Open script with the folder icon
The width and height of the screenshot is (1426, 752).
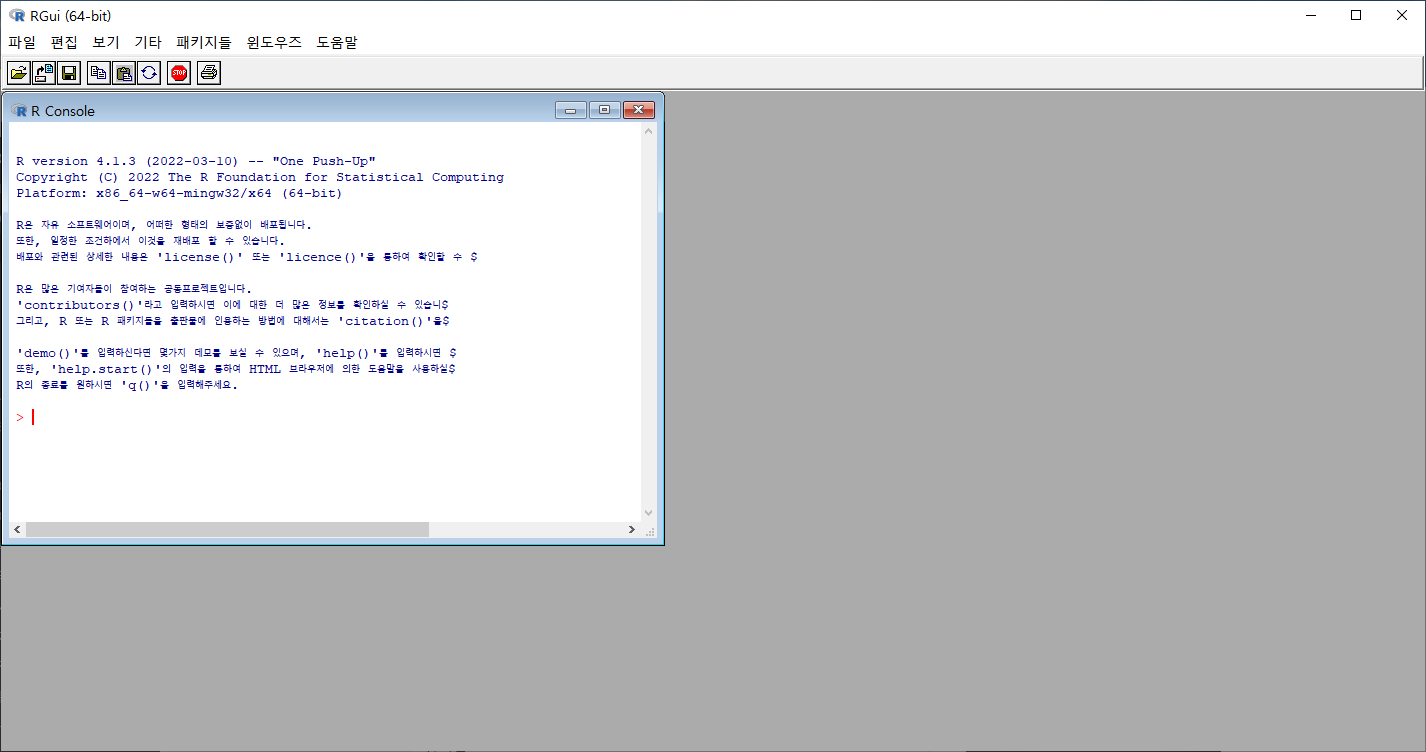coord(19,73)
